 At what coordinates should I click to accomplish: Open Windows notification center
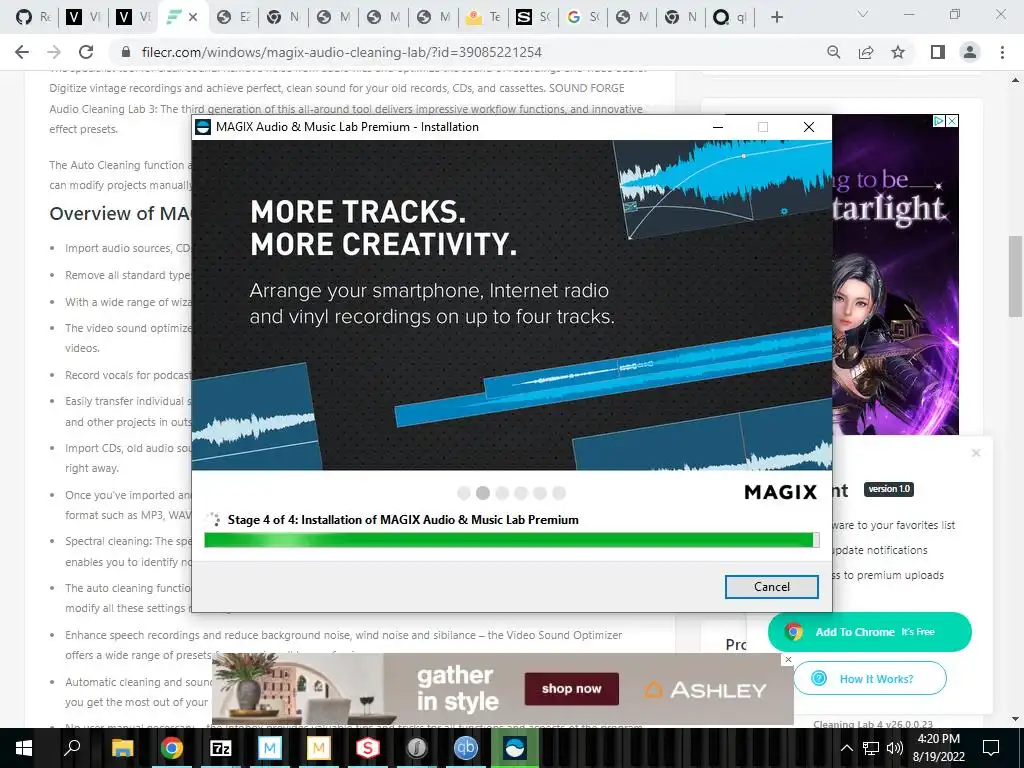991,748
